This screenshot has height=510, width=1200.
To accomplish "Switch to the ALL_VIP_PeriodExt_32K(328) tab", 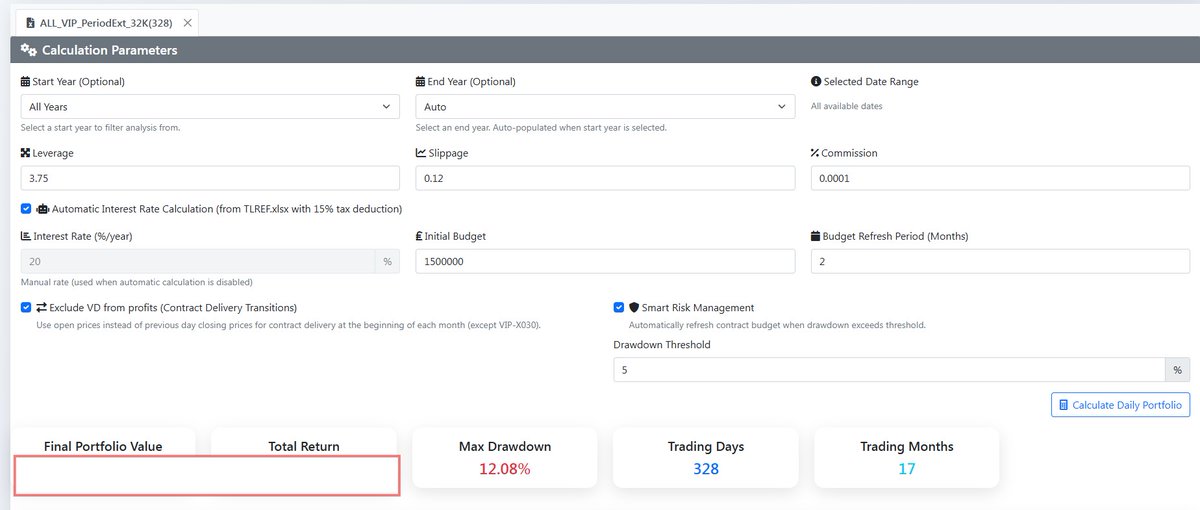I will pos(106,21).
